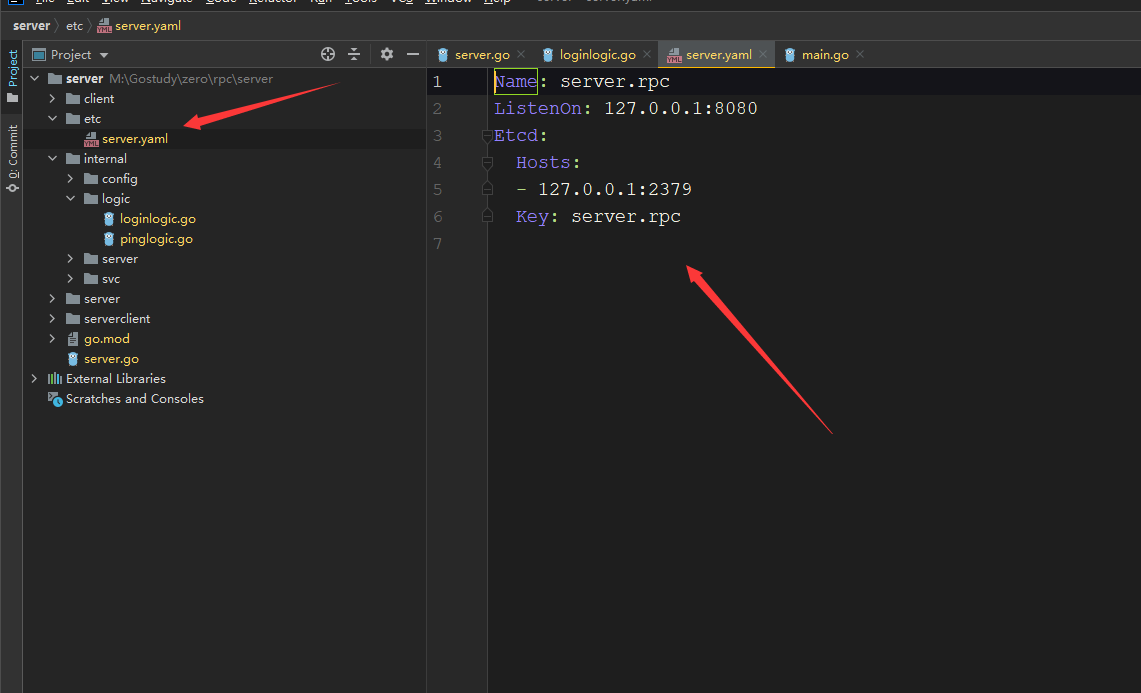
Task: Click the folder icon of the client directory
Action: point(73,99)
